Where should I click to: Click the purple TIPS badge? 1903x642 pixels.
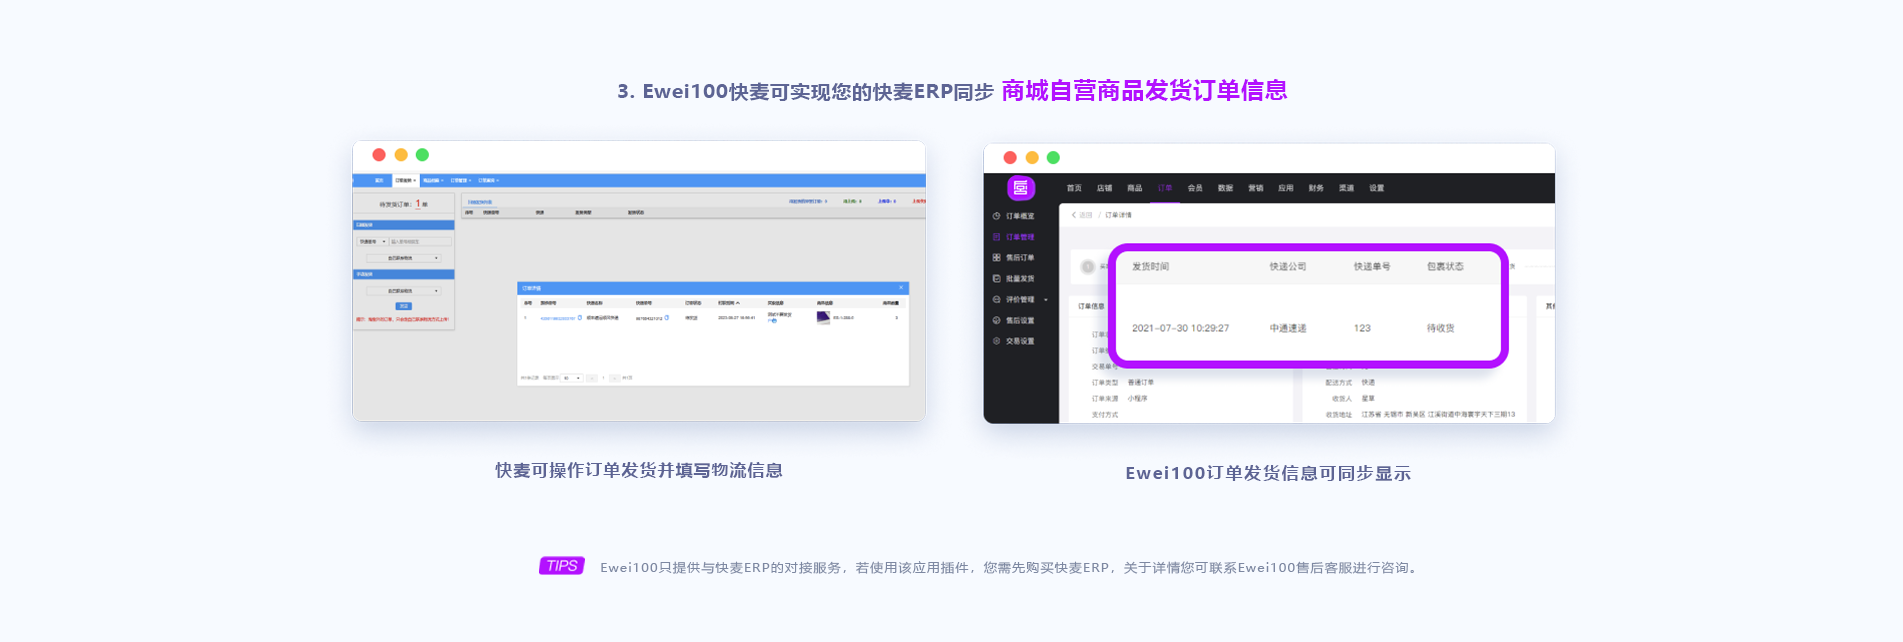(561, 566)
